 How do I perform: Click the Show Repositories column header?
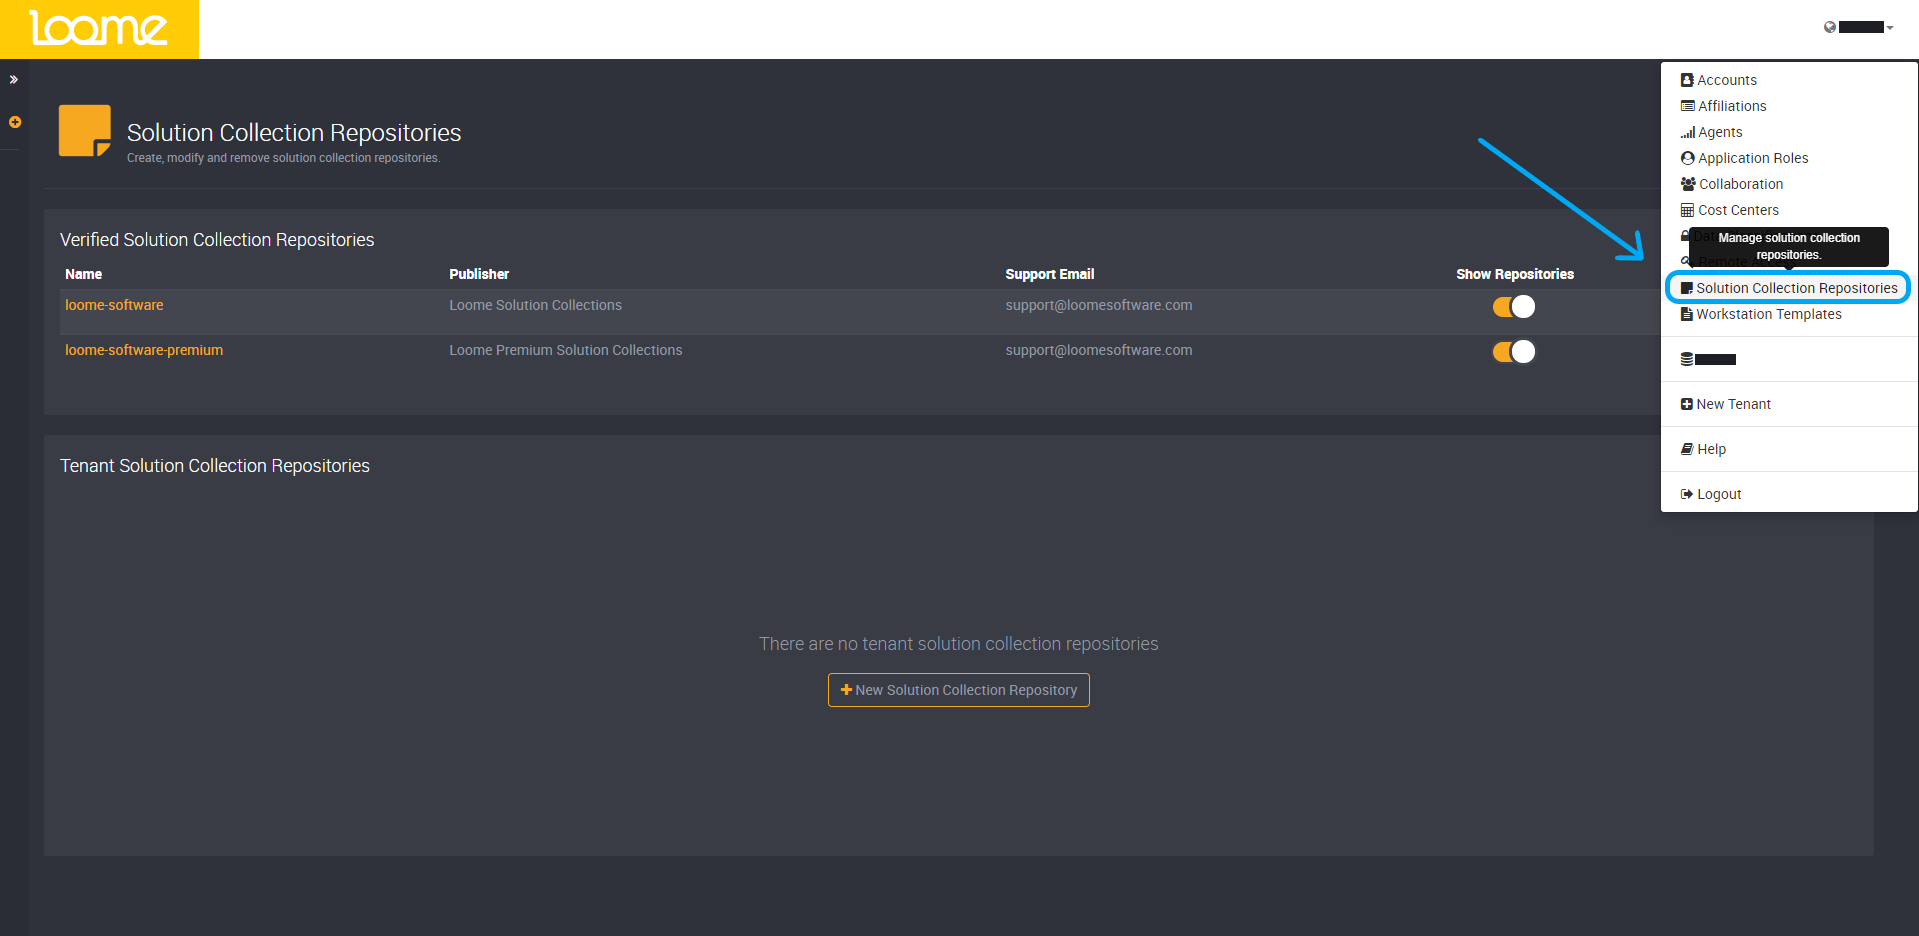[x=1514, y=274]
